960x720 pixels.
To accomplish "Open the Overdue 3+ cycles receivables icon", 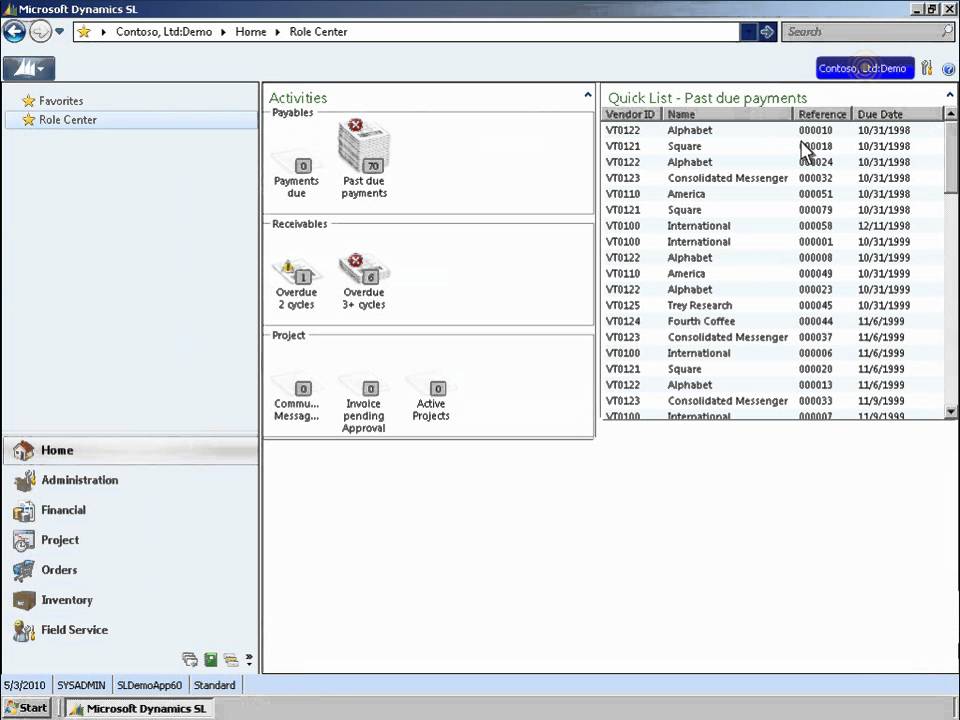I will tap(364, 282).
